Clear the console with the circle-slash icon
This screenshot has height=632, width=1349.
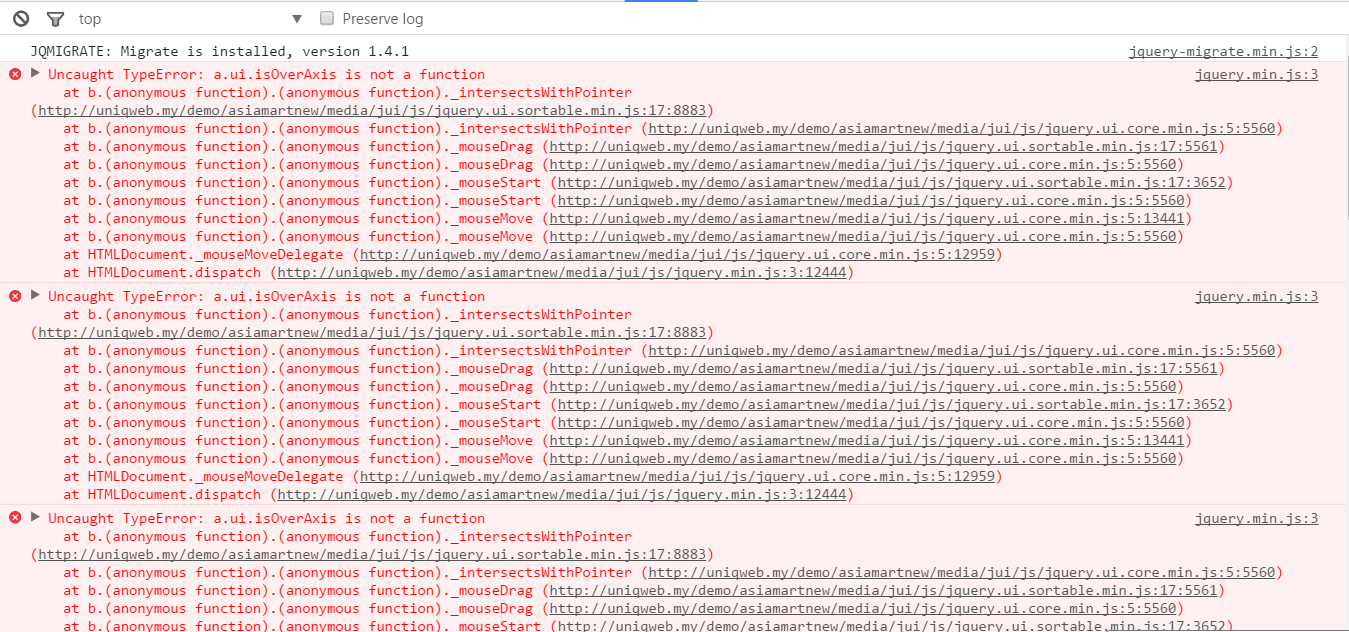pyautogui.click(x=21, y=18)
